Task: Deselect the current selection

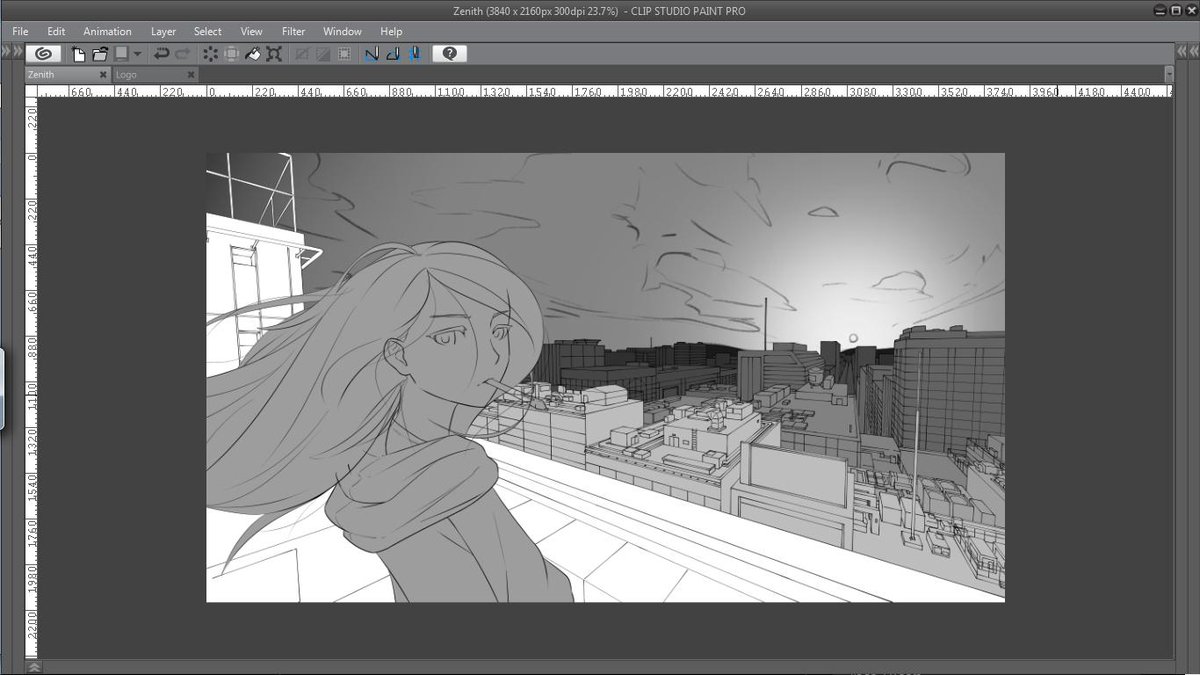Action: coord(211,54)
